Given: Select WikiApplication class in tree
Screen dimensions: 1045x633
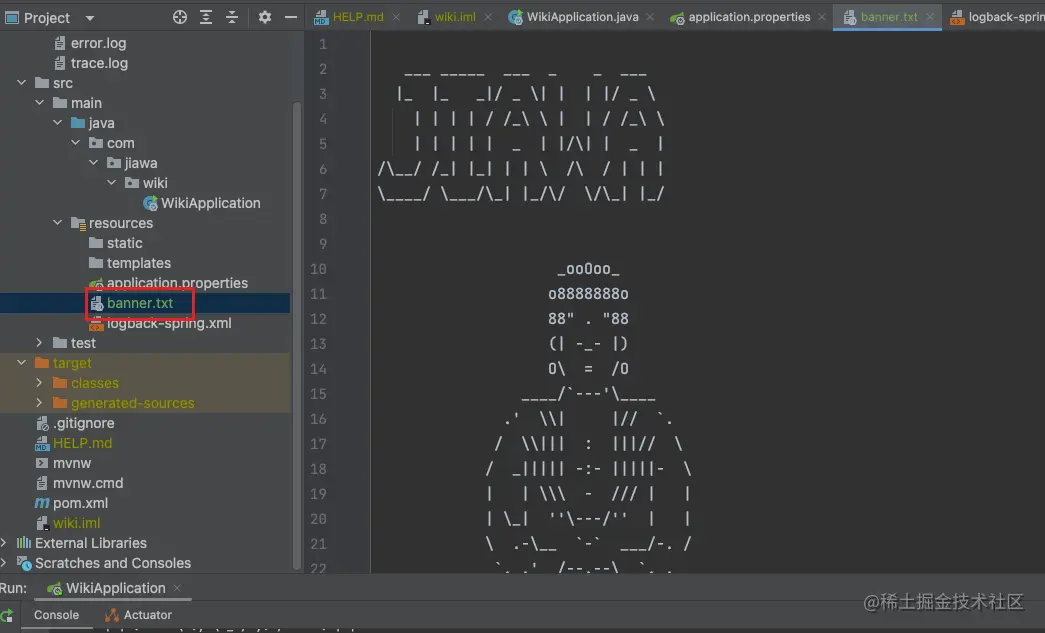Looking at the screenshot, I should pos(211,203).
